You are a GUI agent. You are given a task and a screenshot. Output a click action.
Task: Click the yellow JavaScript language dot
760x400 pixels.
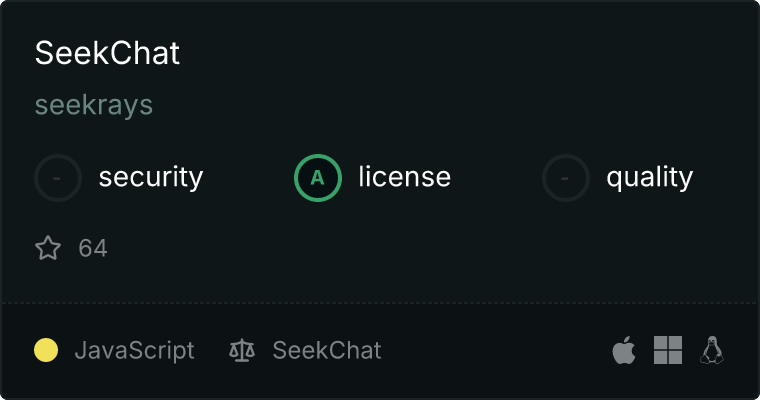[x=46, y=350]
